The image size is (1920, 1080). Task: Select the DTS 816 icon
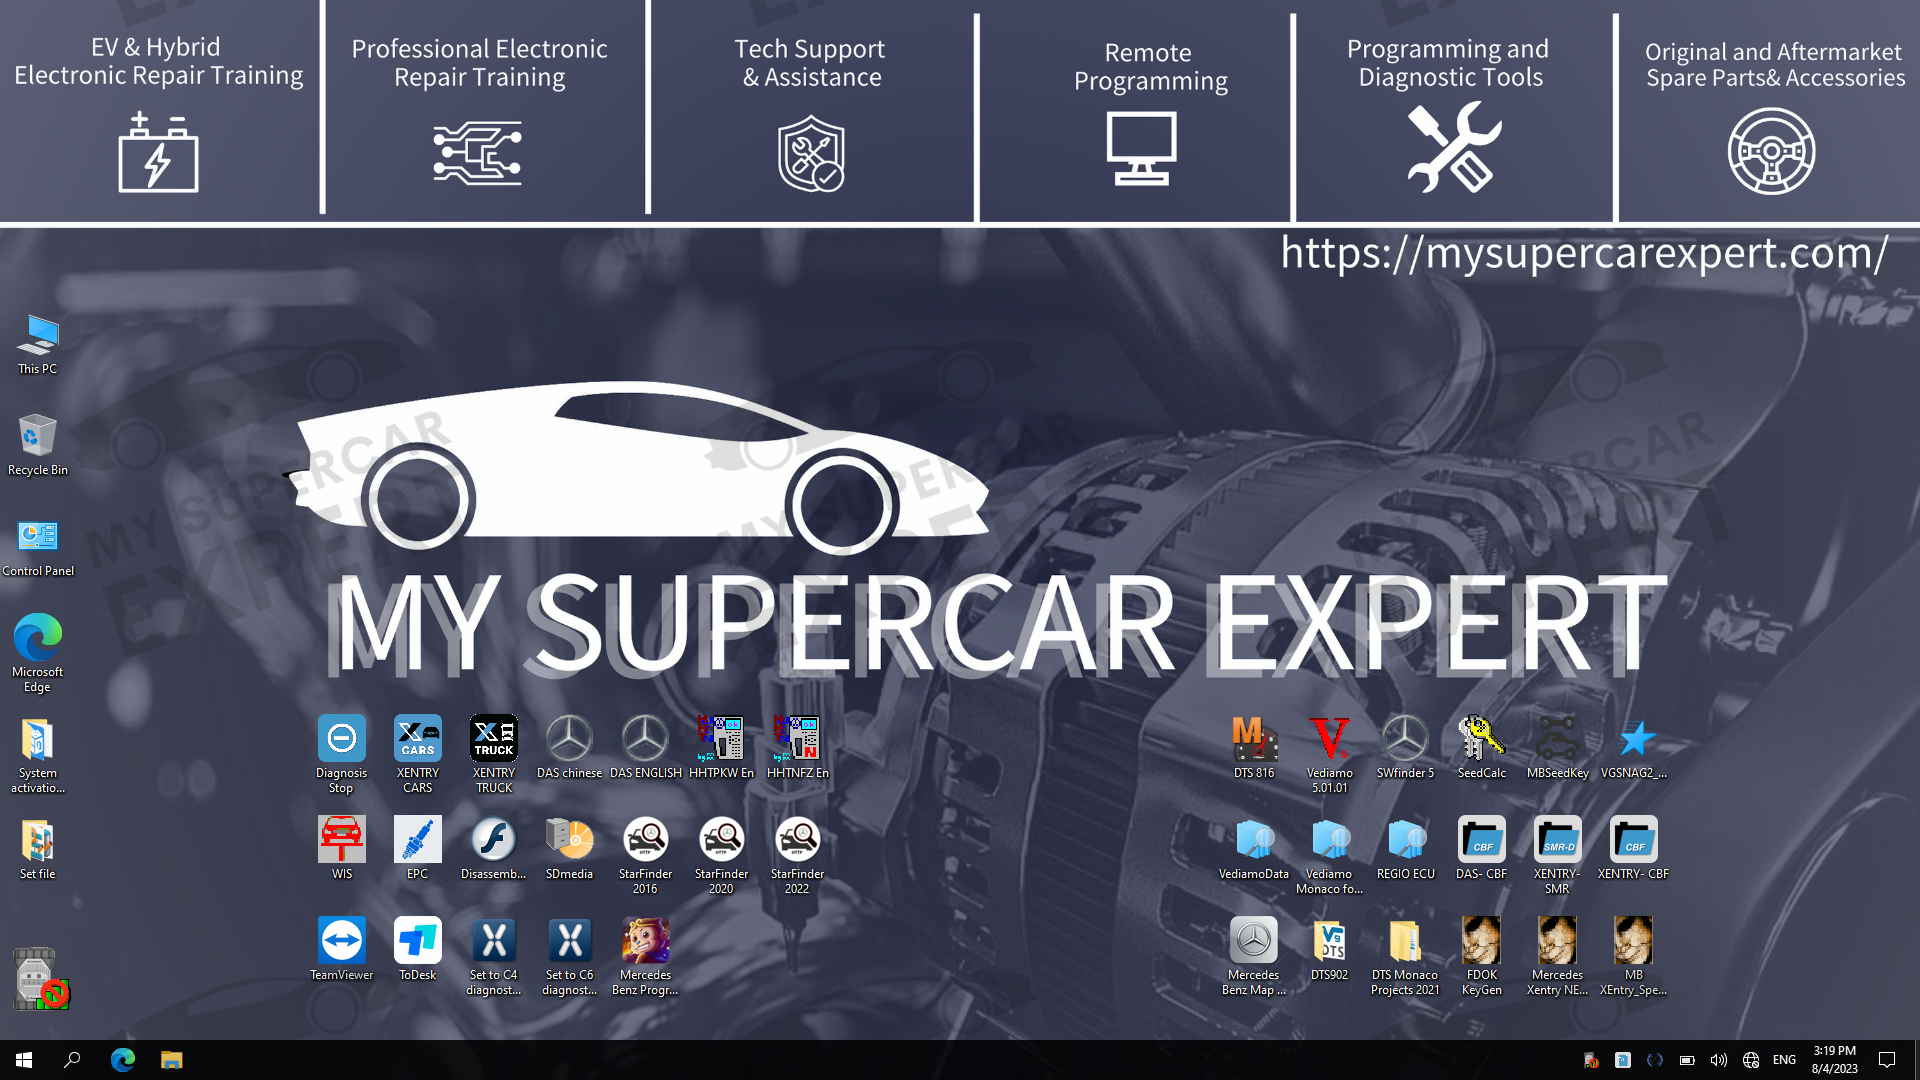1253,740
